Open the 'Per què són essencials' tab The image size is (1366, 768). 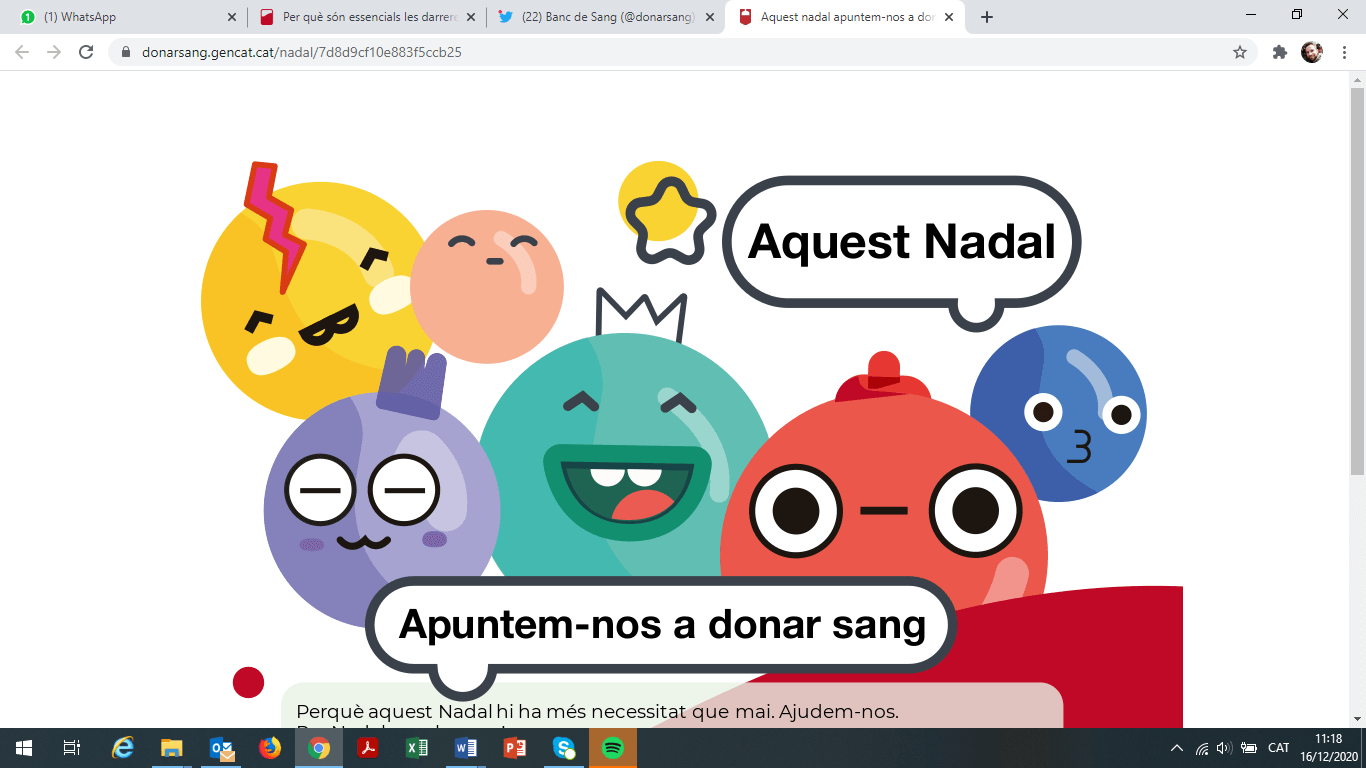click(x=366, y=17)
